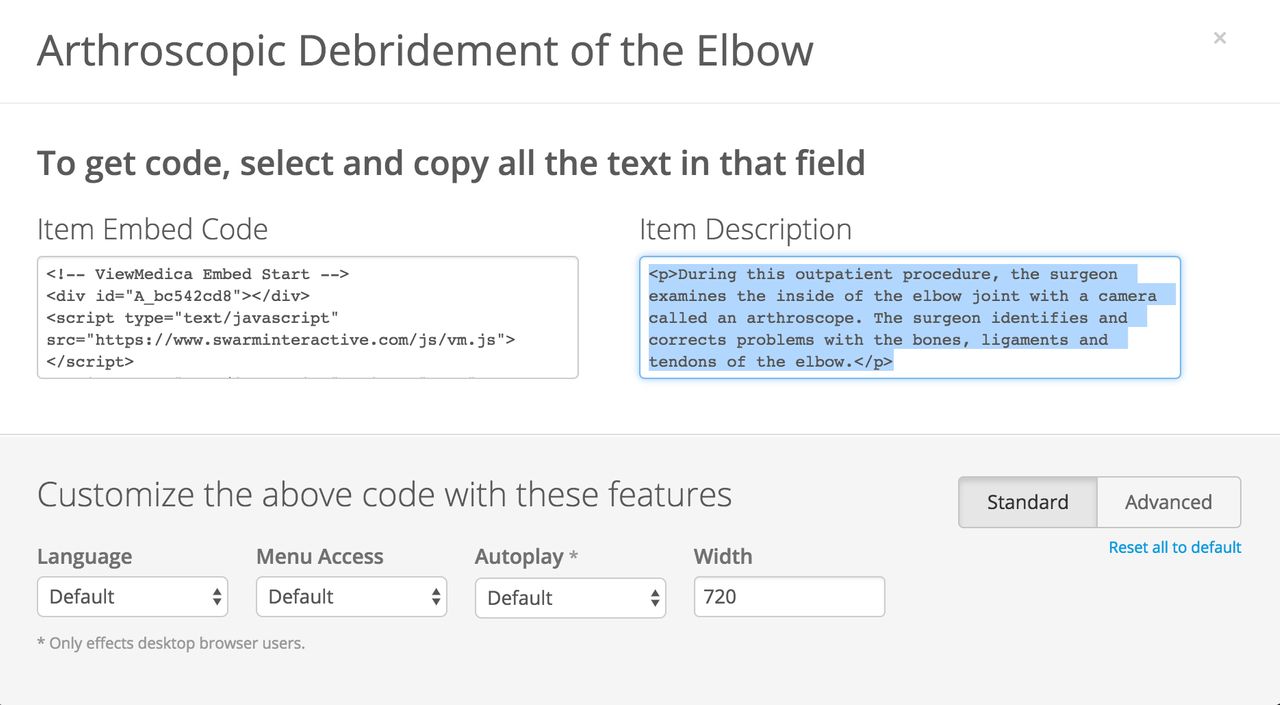
Task: Click the Item Embed Code label
Action: click(152, 229)
